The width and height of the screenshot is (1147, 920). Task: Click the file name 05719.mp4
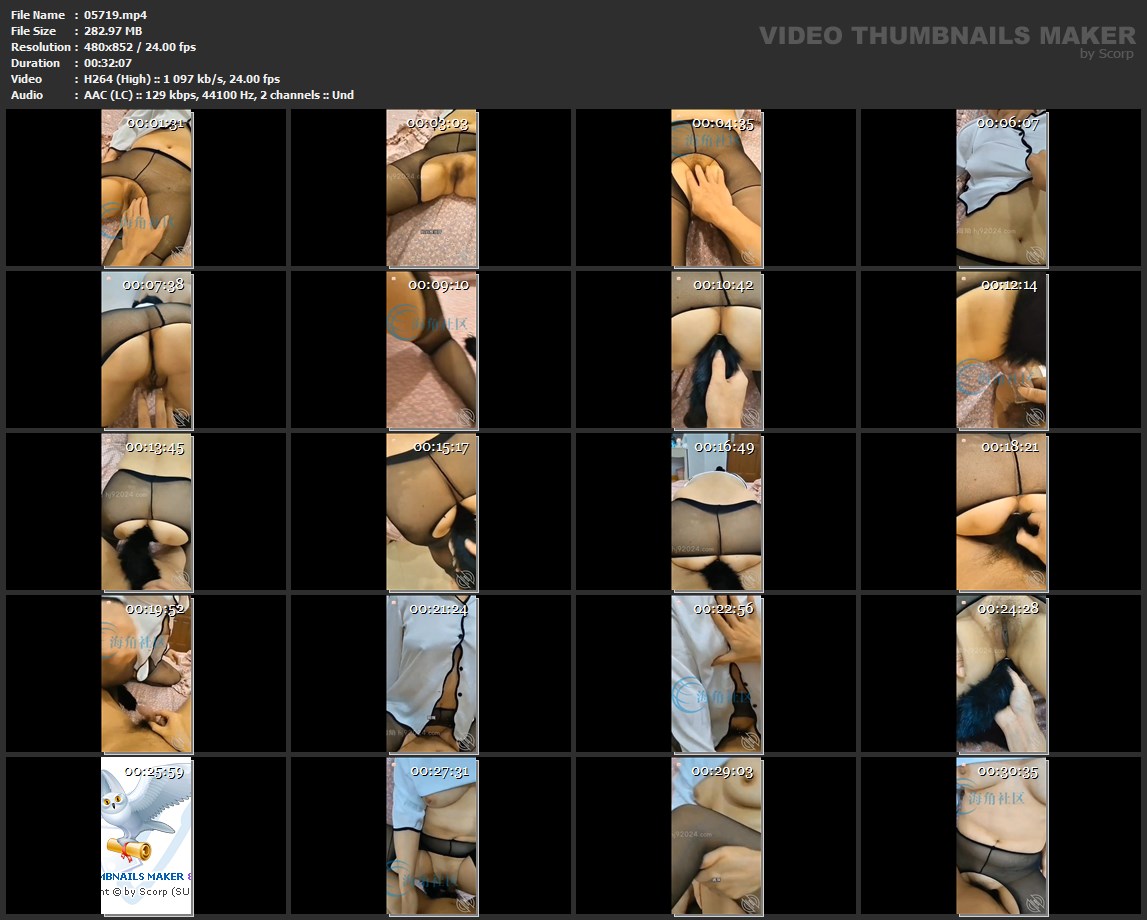point(116,15)
